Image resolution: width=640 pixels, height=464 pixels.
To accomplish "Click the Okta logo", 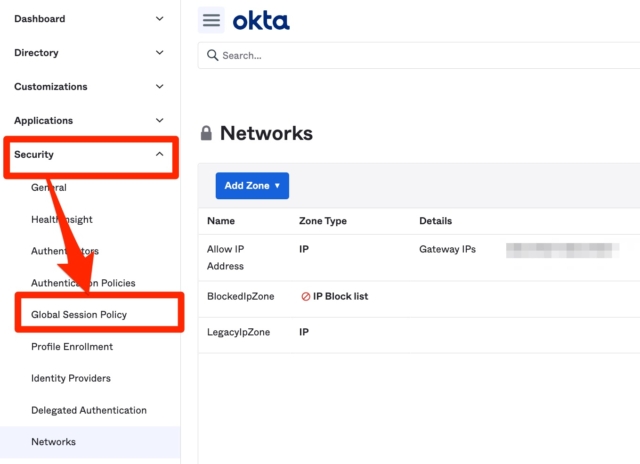I will (x=261, y=20).
